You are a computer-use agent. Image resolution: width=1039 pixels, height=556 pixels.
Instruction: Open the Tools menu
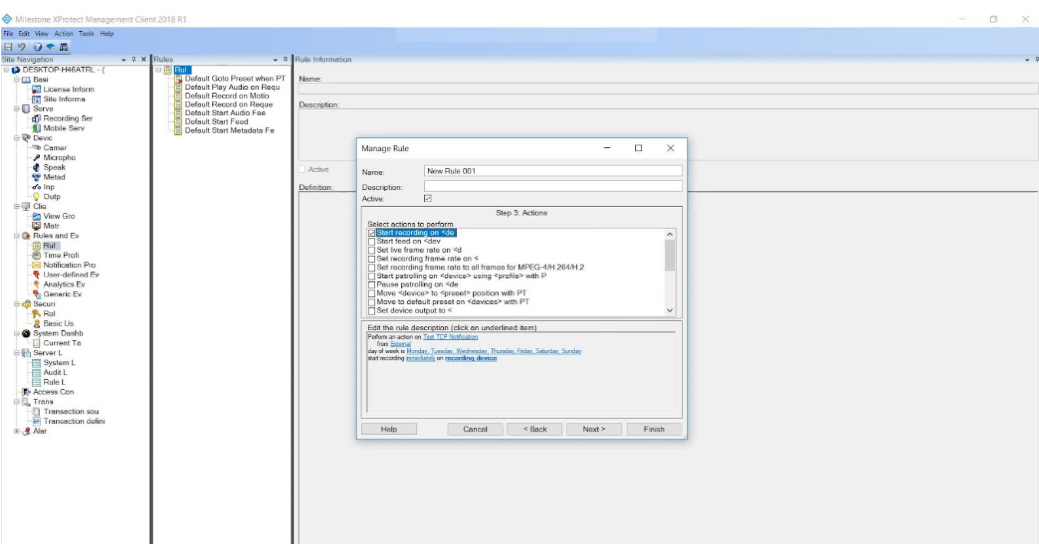point(86,34)
